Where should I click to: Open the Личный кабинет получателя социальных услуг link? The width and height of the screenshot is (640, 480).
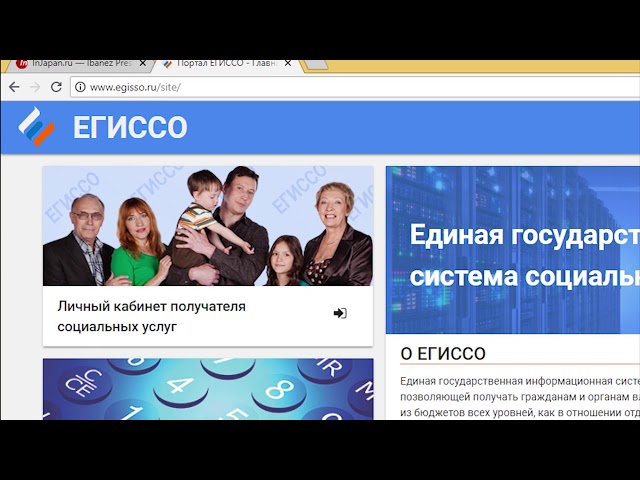point(151,316)
